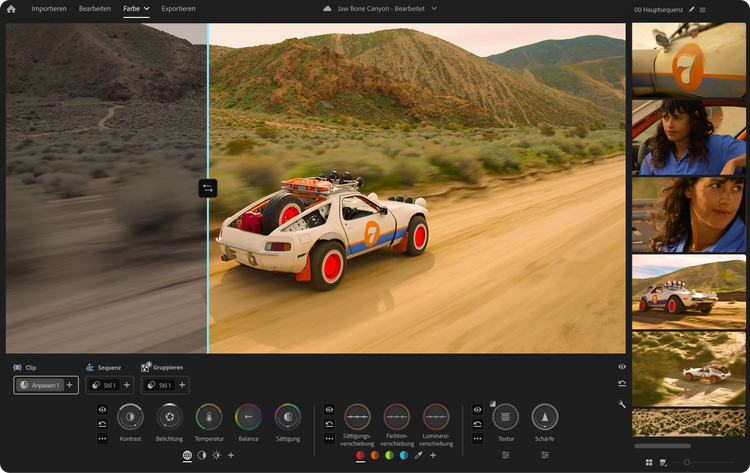This screenshot has height=473, width=750.
Task: Toggle visibility eye for color shift group
Action: (x=329, y=410)
